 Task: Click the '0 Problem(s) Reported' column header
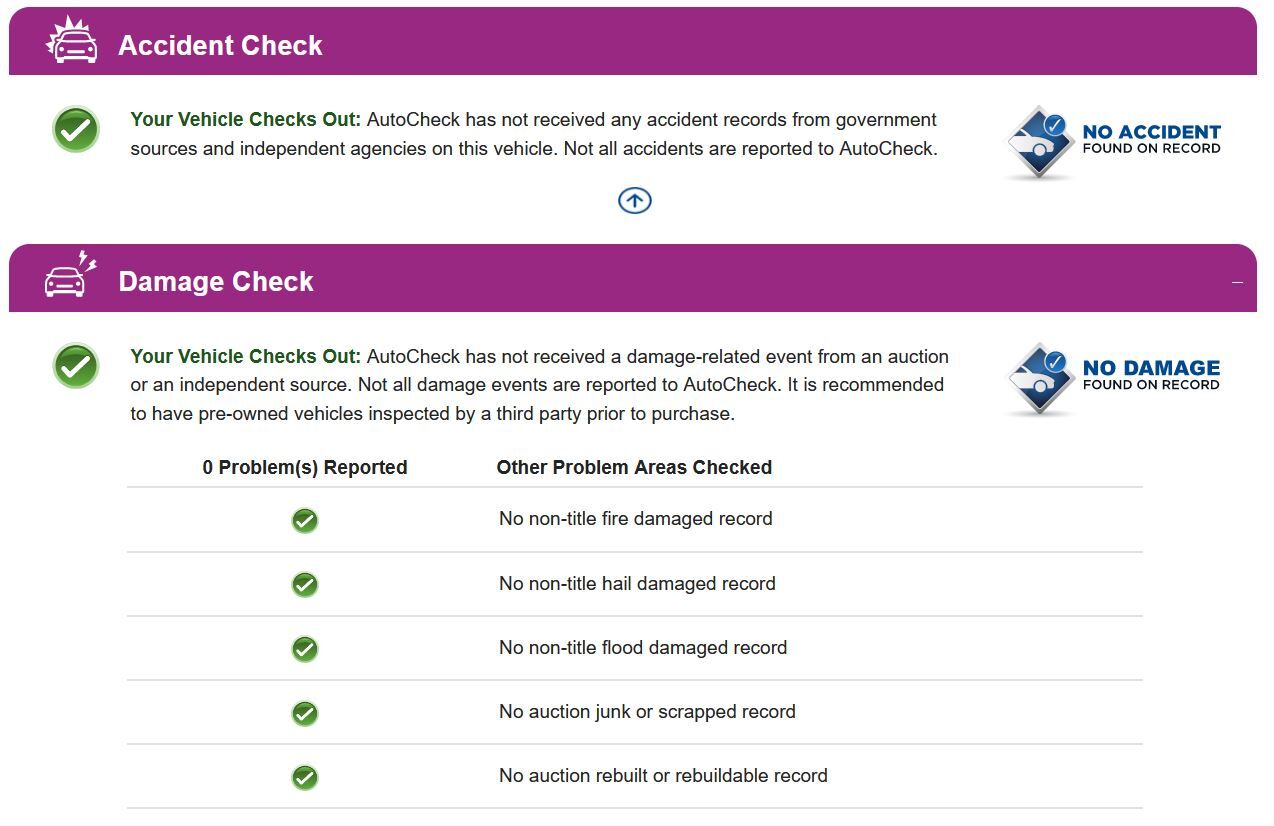[305, 467]
